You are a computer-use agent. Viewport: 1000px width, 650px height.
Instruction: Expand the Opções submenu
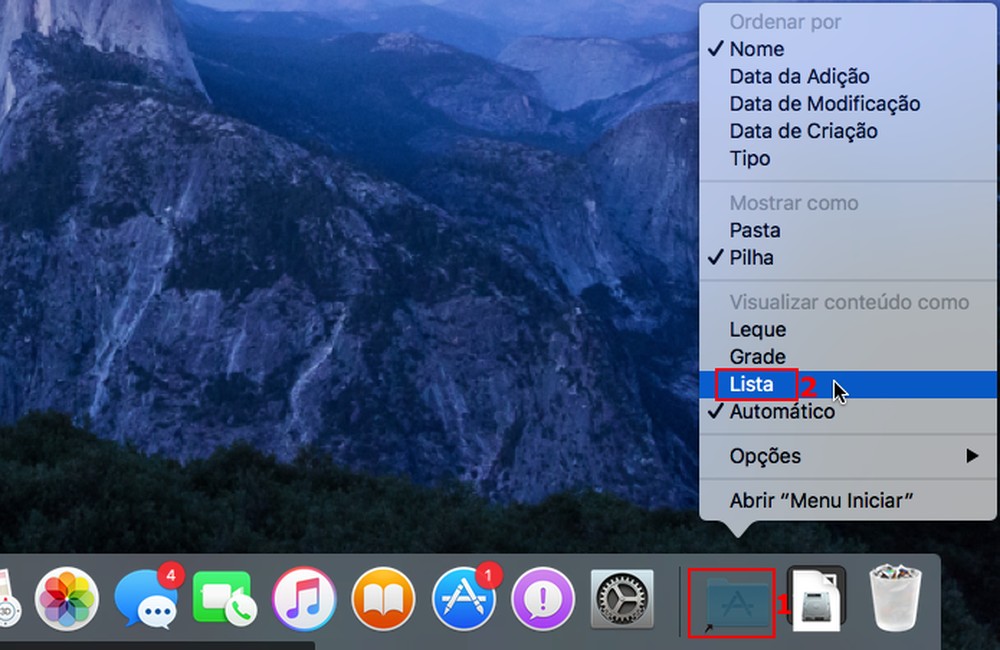pos(766,456)
